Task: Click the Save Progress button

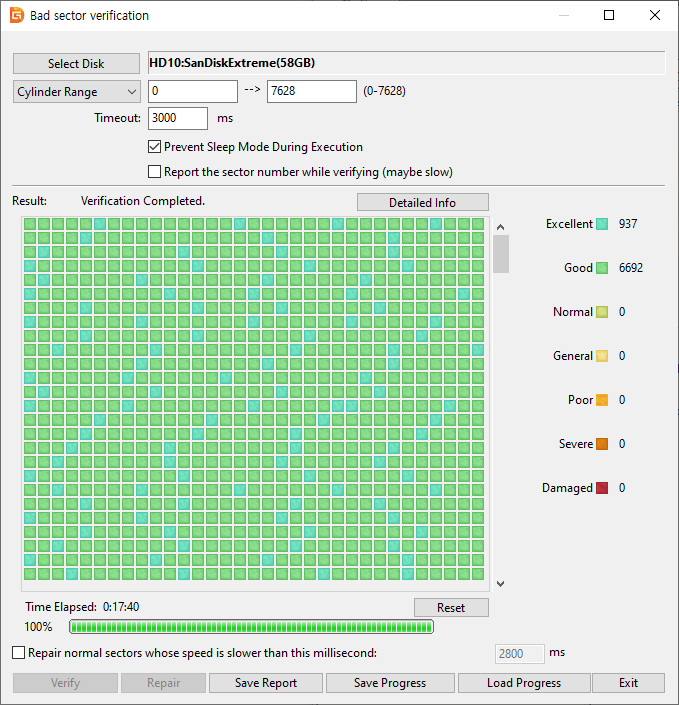Action: (390, 683)
